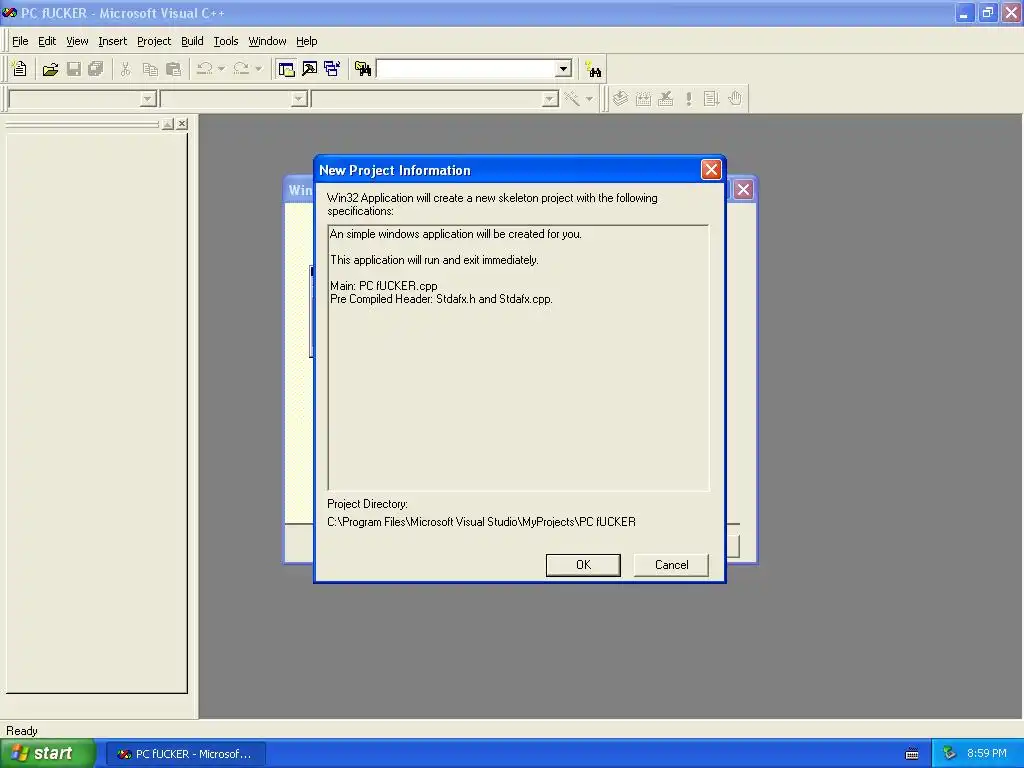Click the Redo arrow icon
This screenshot has height=768, width=1024.
[x=241, y=69]
